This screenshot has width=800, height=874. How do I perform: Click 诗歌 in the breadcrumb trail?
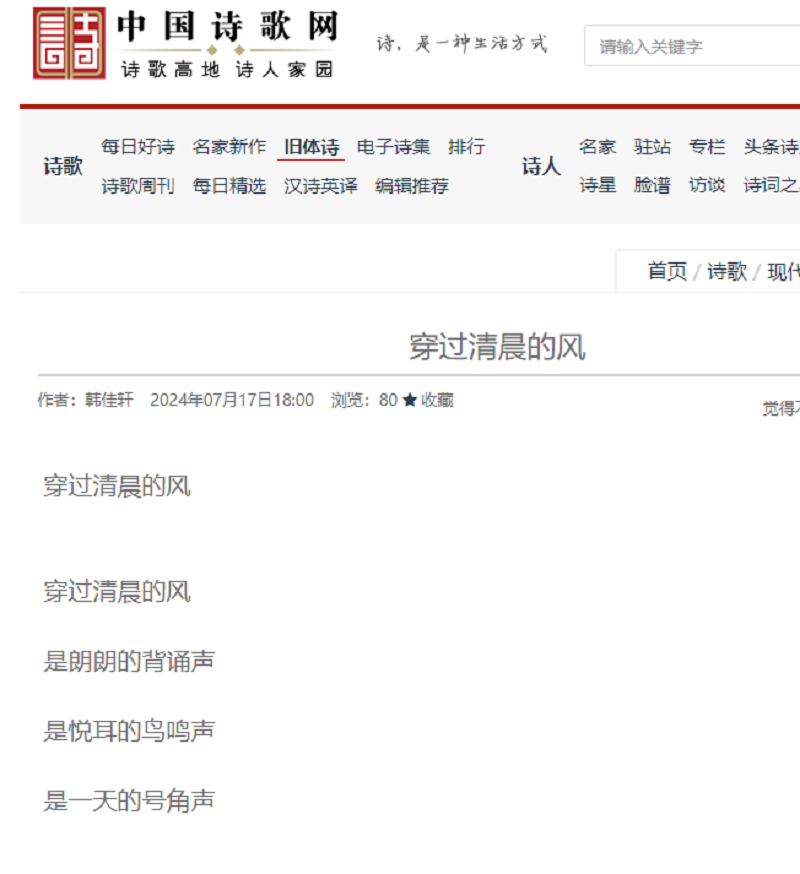pos(727,272)
